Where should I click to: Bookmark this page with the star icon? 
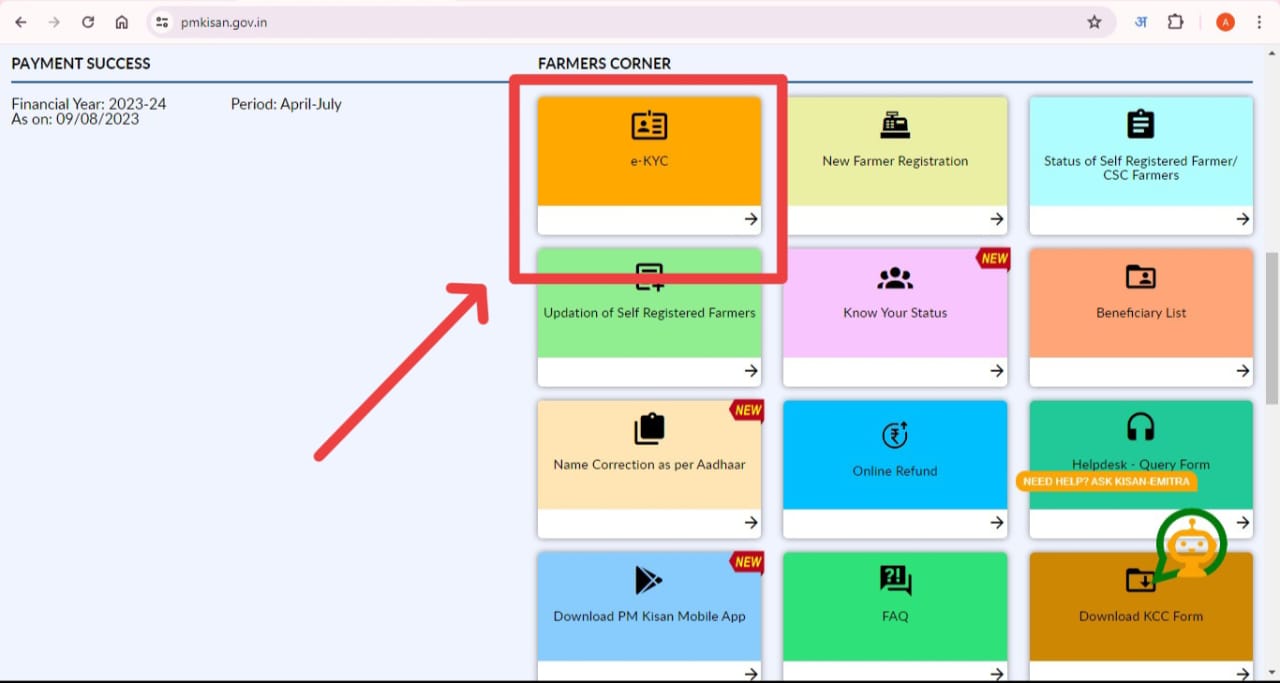click(1094, 22)
